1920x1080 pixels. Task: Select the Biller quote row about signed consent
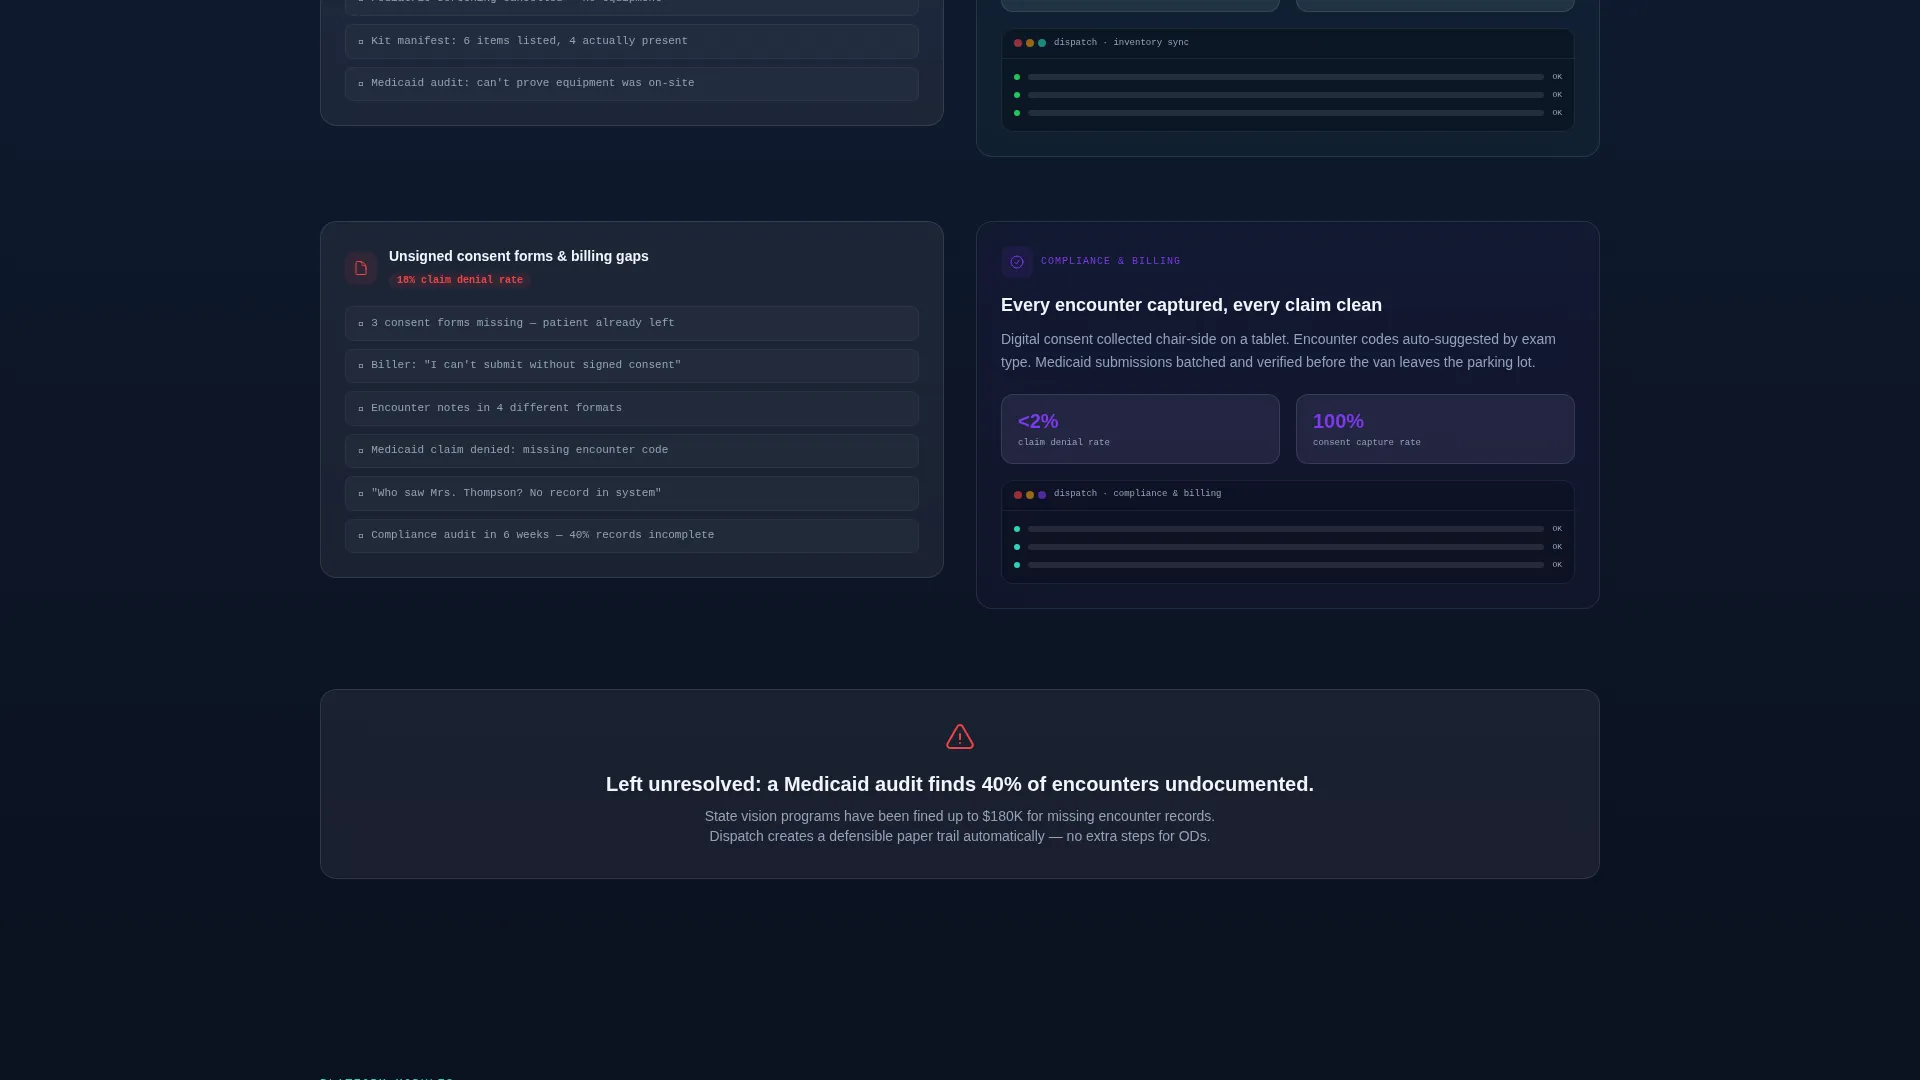tap(632, 366)
